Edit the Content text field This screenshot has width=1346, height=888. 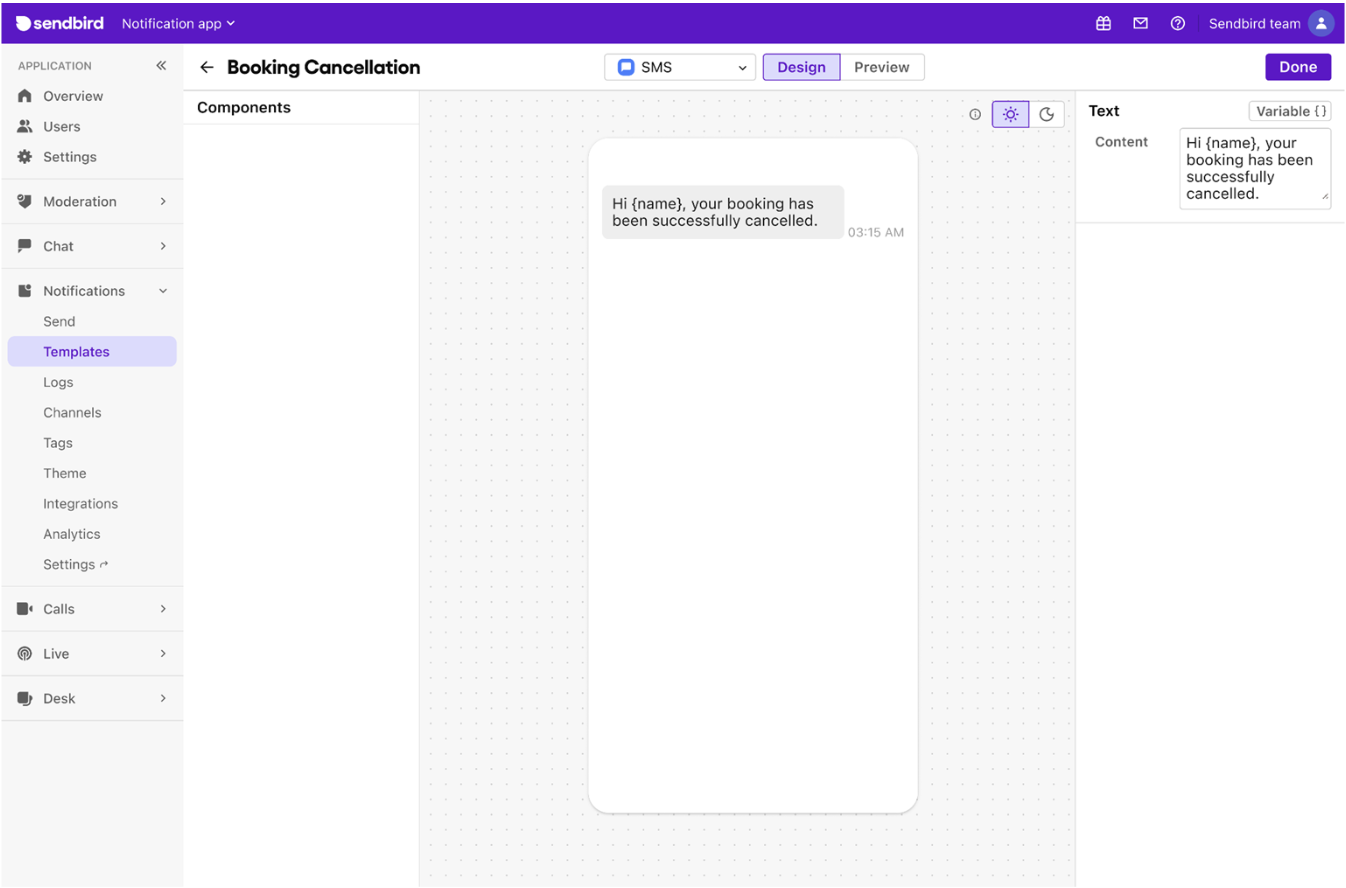coord(1254,170)
